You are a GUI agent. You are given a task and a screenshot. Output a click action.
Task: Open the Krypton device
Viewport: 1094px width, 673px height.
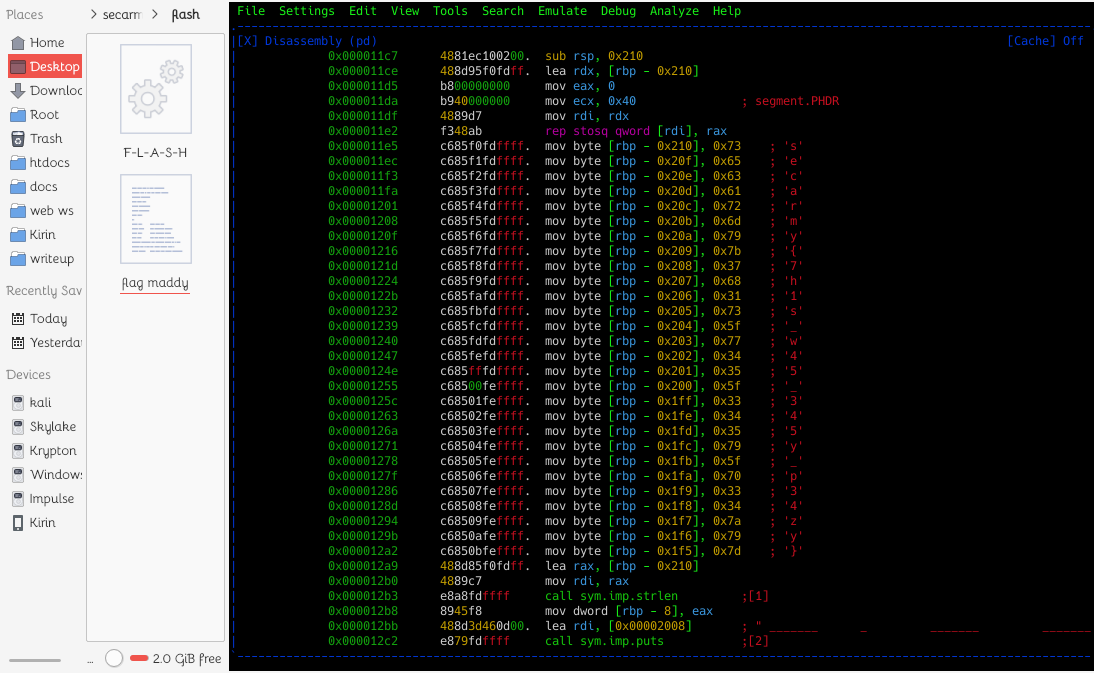coord(45,451)
